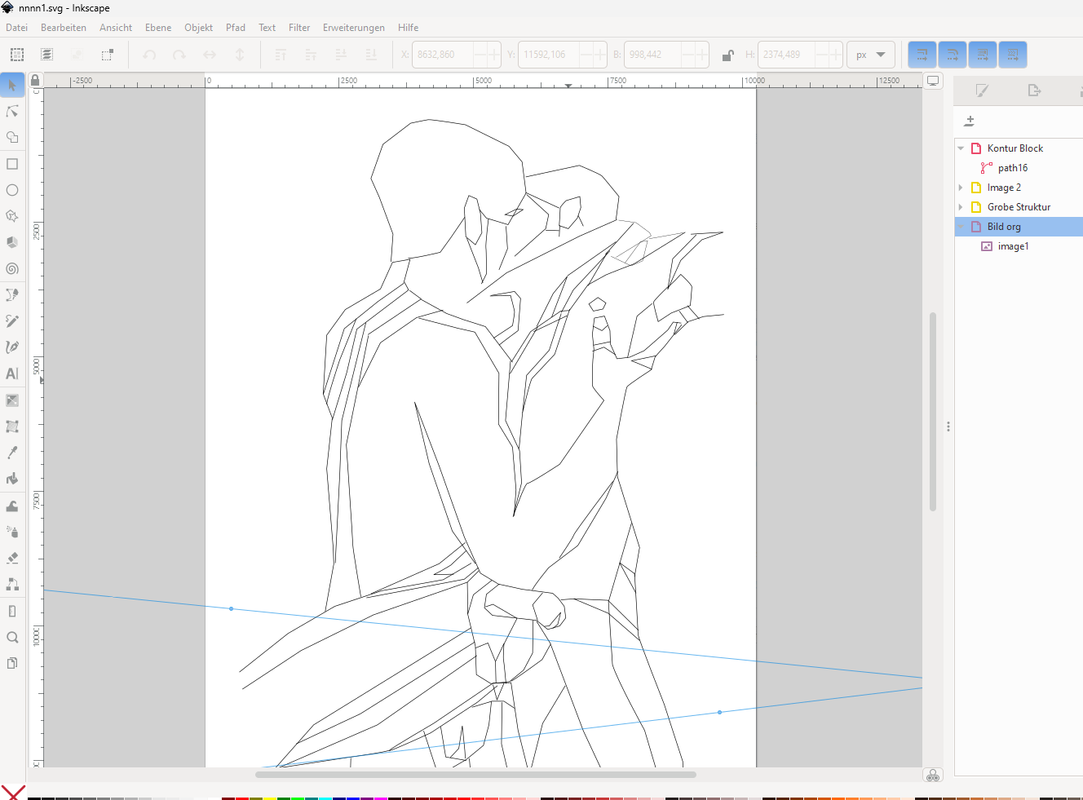
Task: Select the Ellipse tool
Action: (12, 190)
